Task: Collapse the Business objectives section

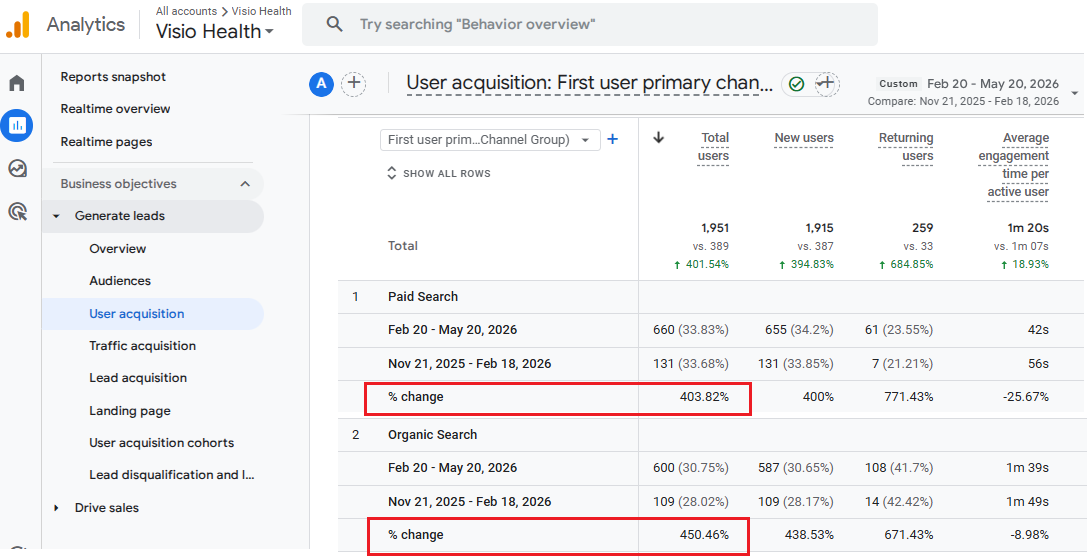Action: click(245, 184)
